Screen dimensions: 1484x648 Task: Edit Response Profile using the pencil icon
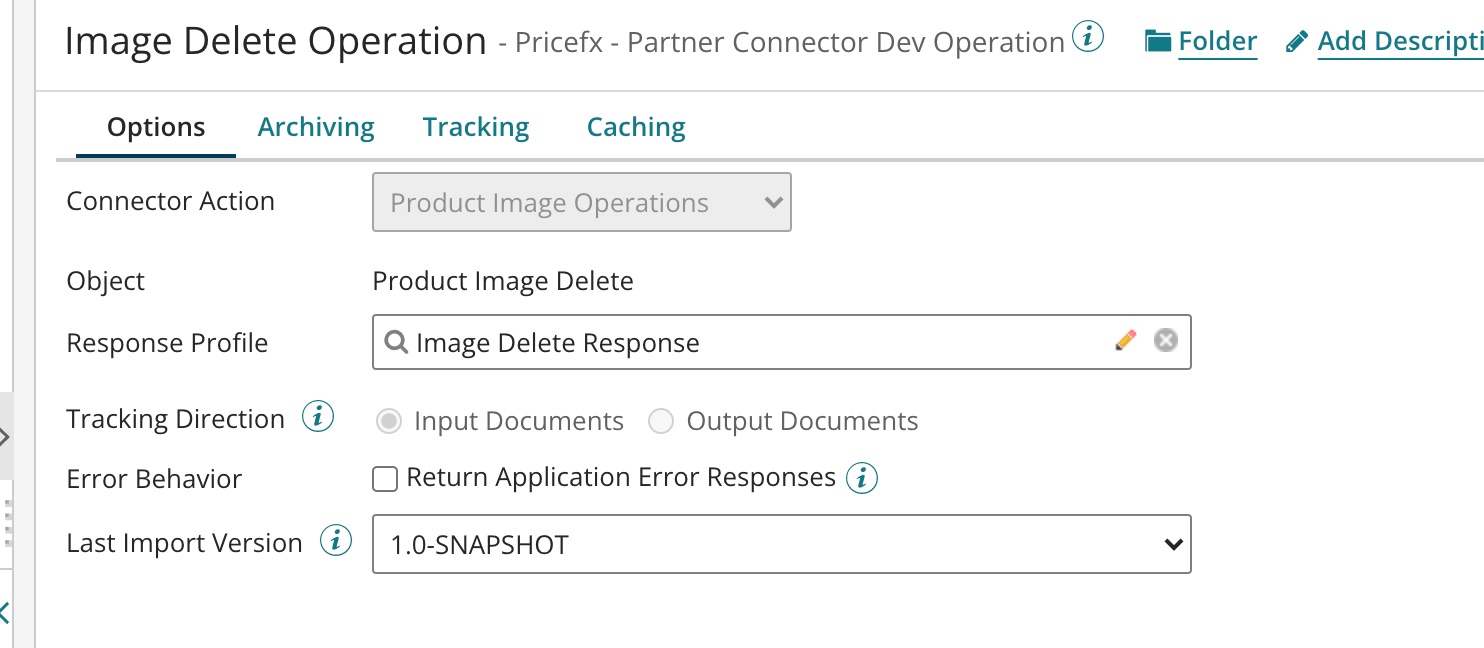[1126, 341]
